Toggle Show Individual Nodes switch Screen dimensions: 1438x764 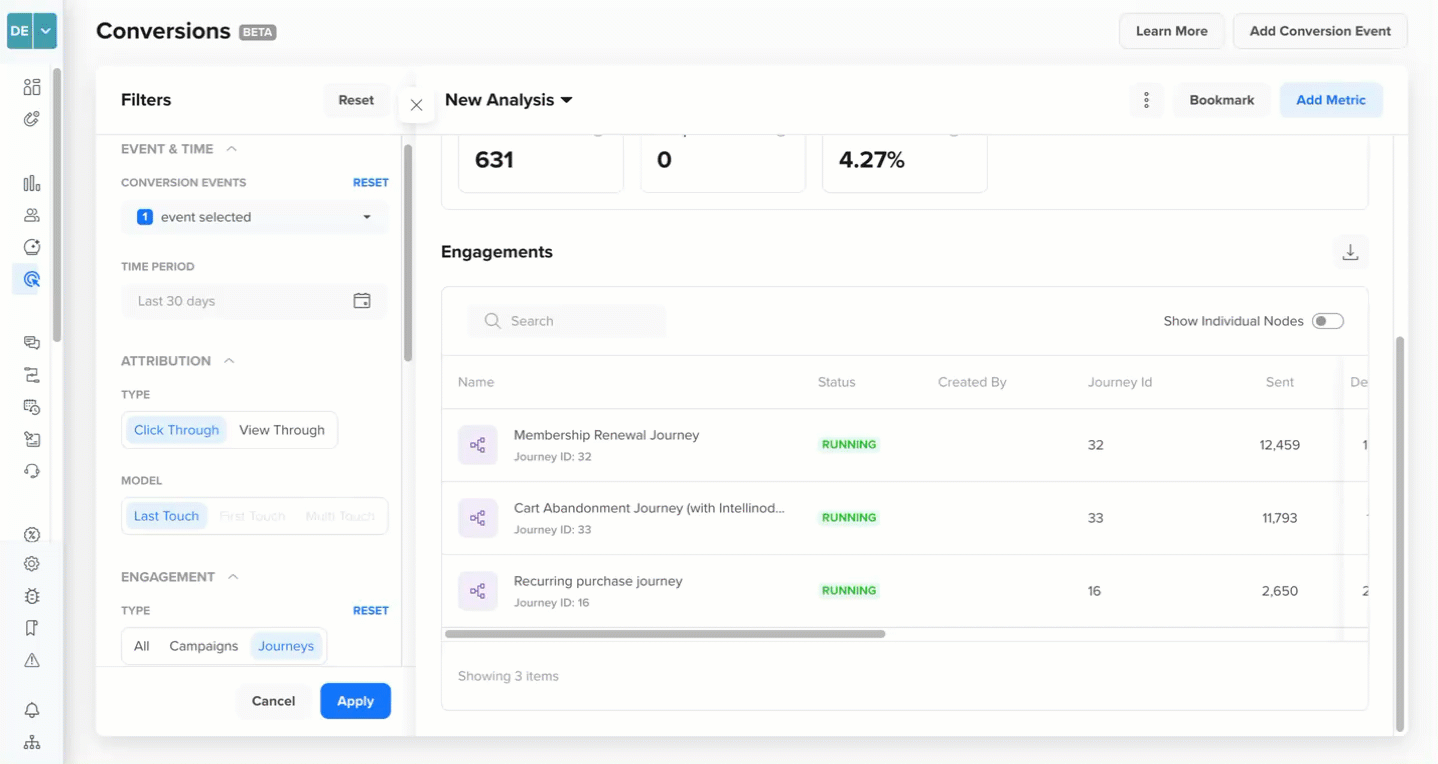(1328, 321)
